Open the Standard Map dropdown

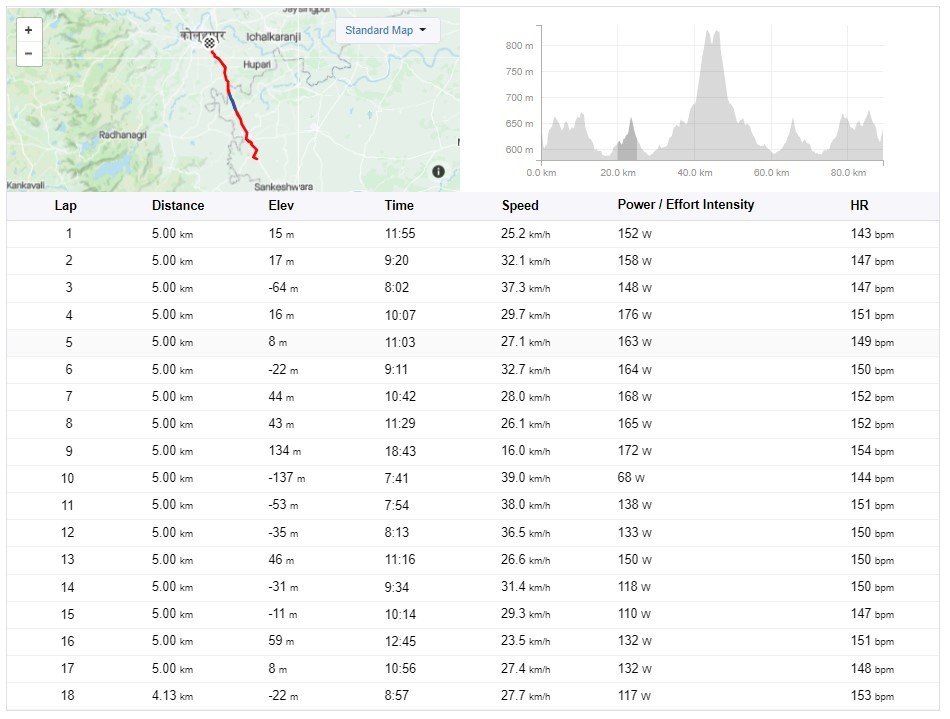pyautogui.click(x=385, y=30)
